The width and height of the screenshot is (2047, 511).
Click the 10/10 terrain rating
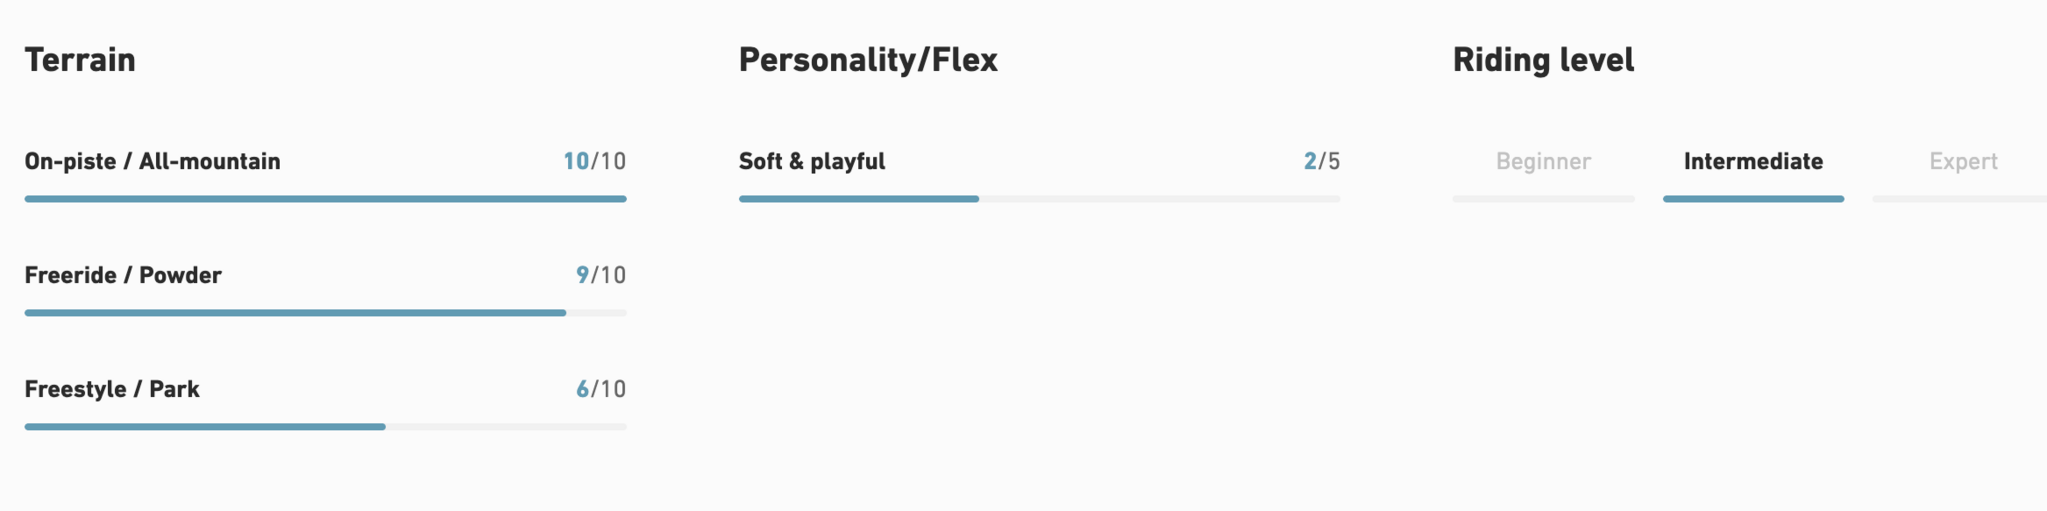click(594, 161)
